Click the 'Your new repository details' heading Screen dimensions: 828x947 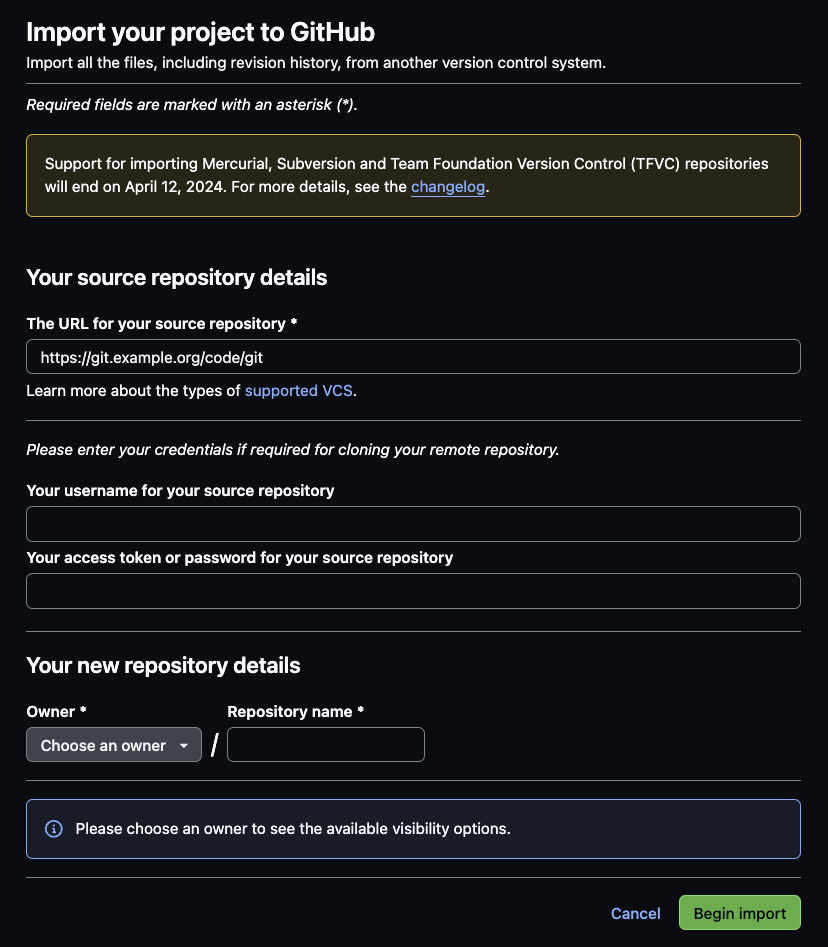point(163,665)
